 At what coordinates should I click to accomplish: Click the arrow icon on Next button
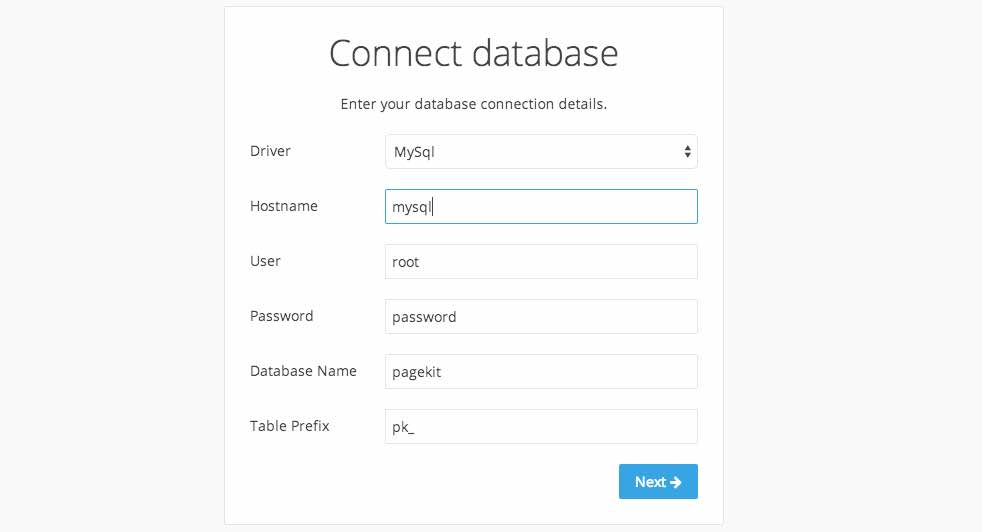point(675,482)
